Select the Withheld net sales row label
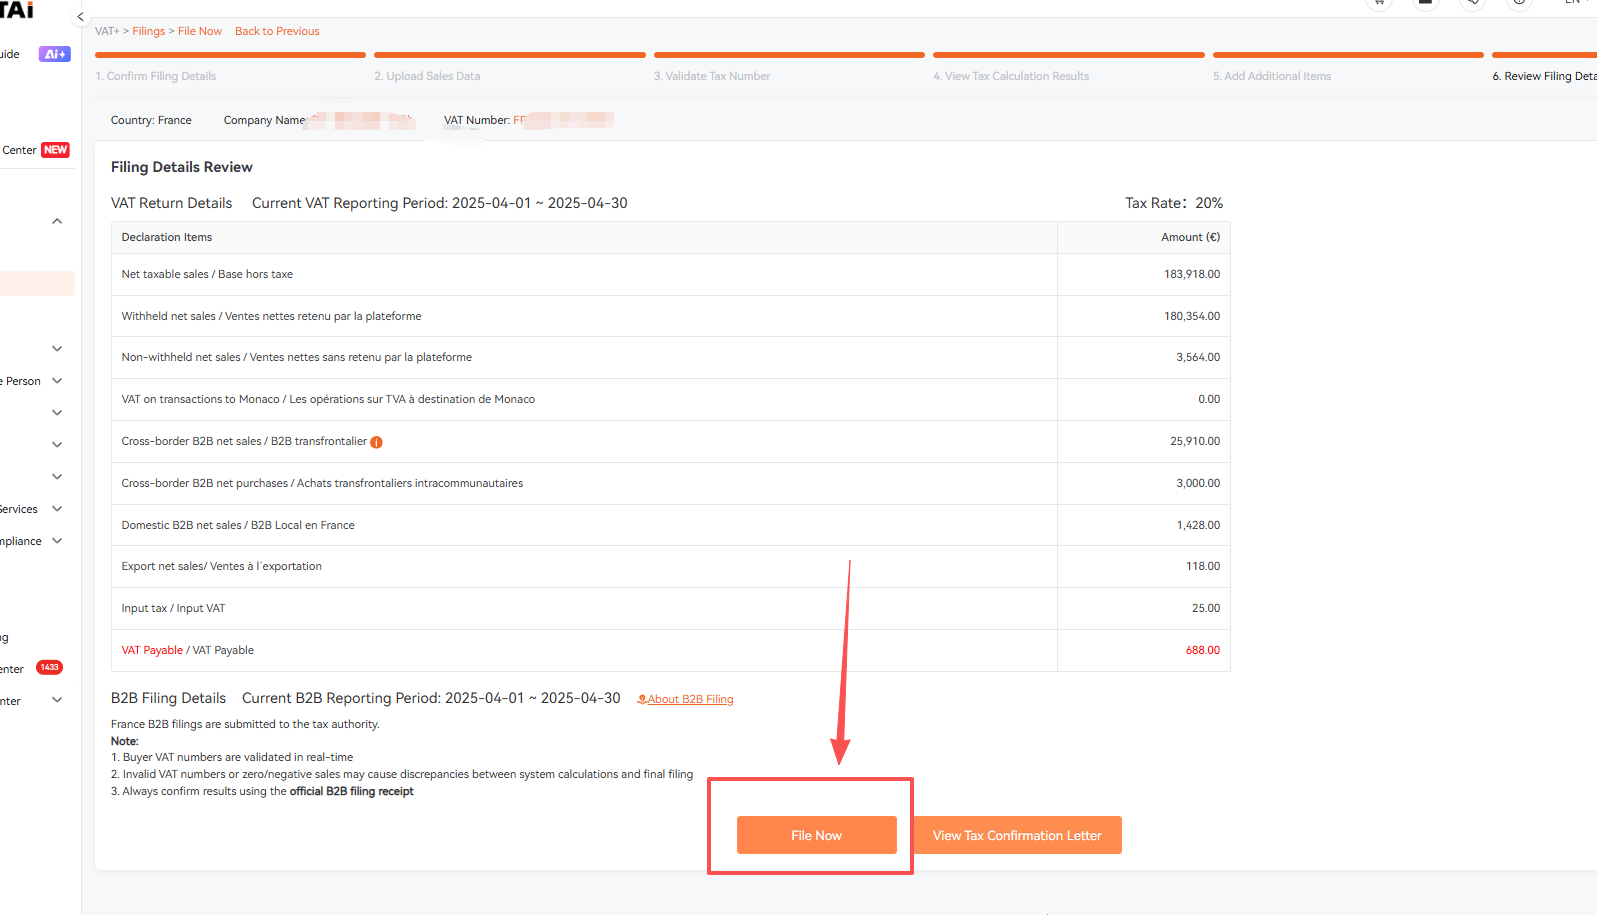Viewport: 1597px width, 915px height. [x=271, y=316]
